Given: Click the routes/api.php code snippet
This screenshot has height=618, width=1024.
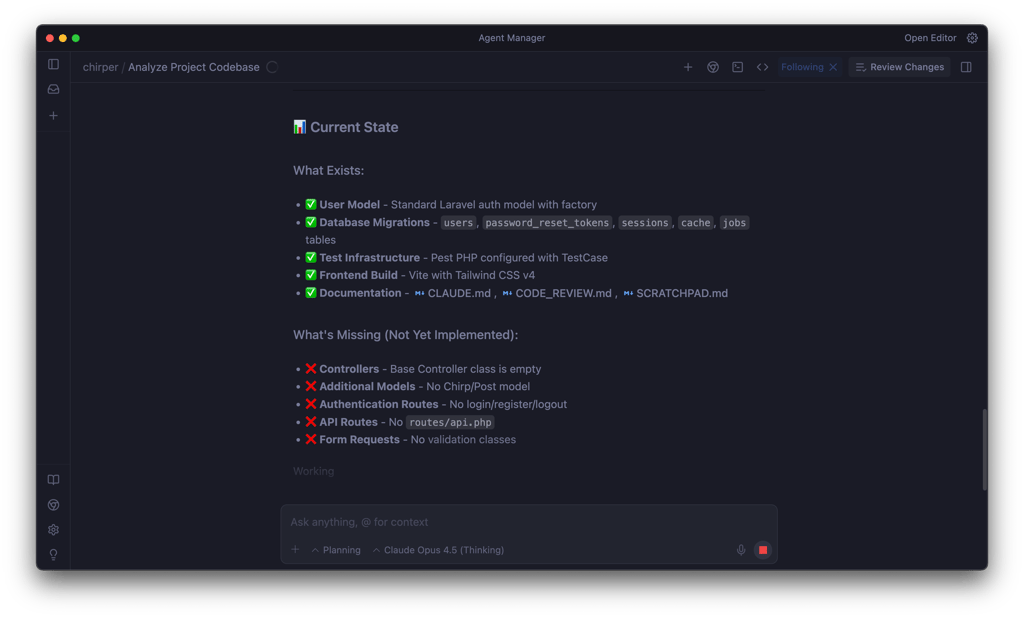Looking at the screenshot, I should click(x=450, y=422).
